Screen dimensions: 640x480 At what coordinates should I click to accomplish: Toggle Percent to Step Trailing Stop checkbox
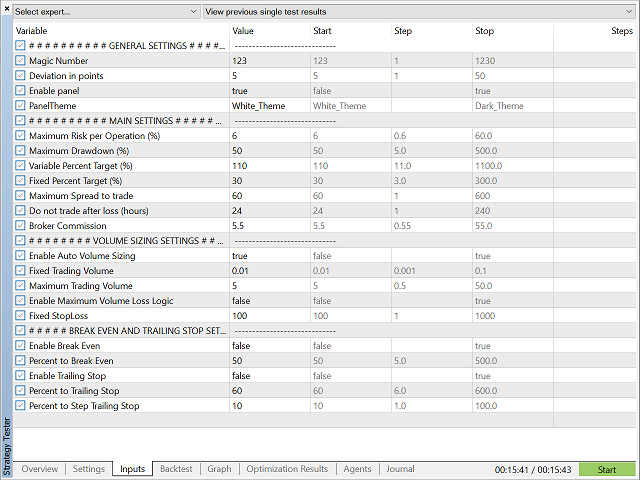coord(20,406)
